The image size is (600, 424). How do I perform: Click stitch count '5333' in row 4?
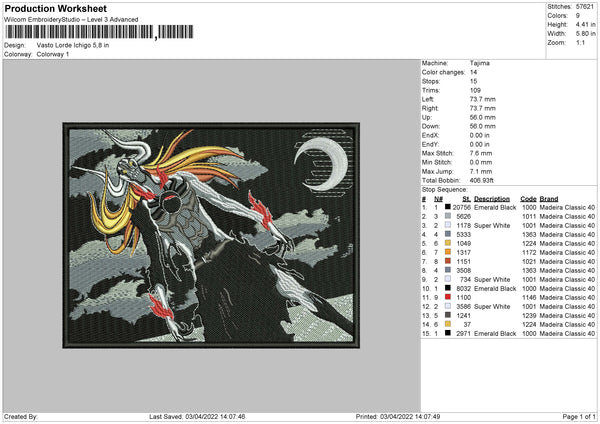tap(463, 235)
